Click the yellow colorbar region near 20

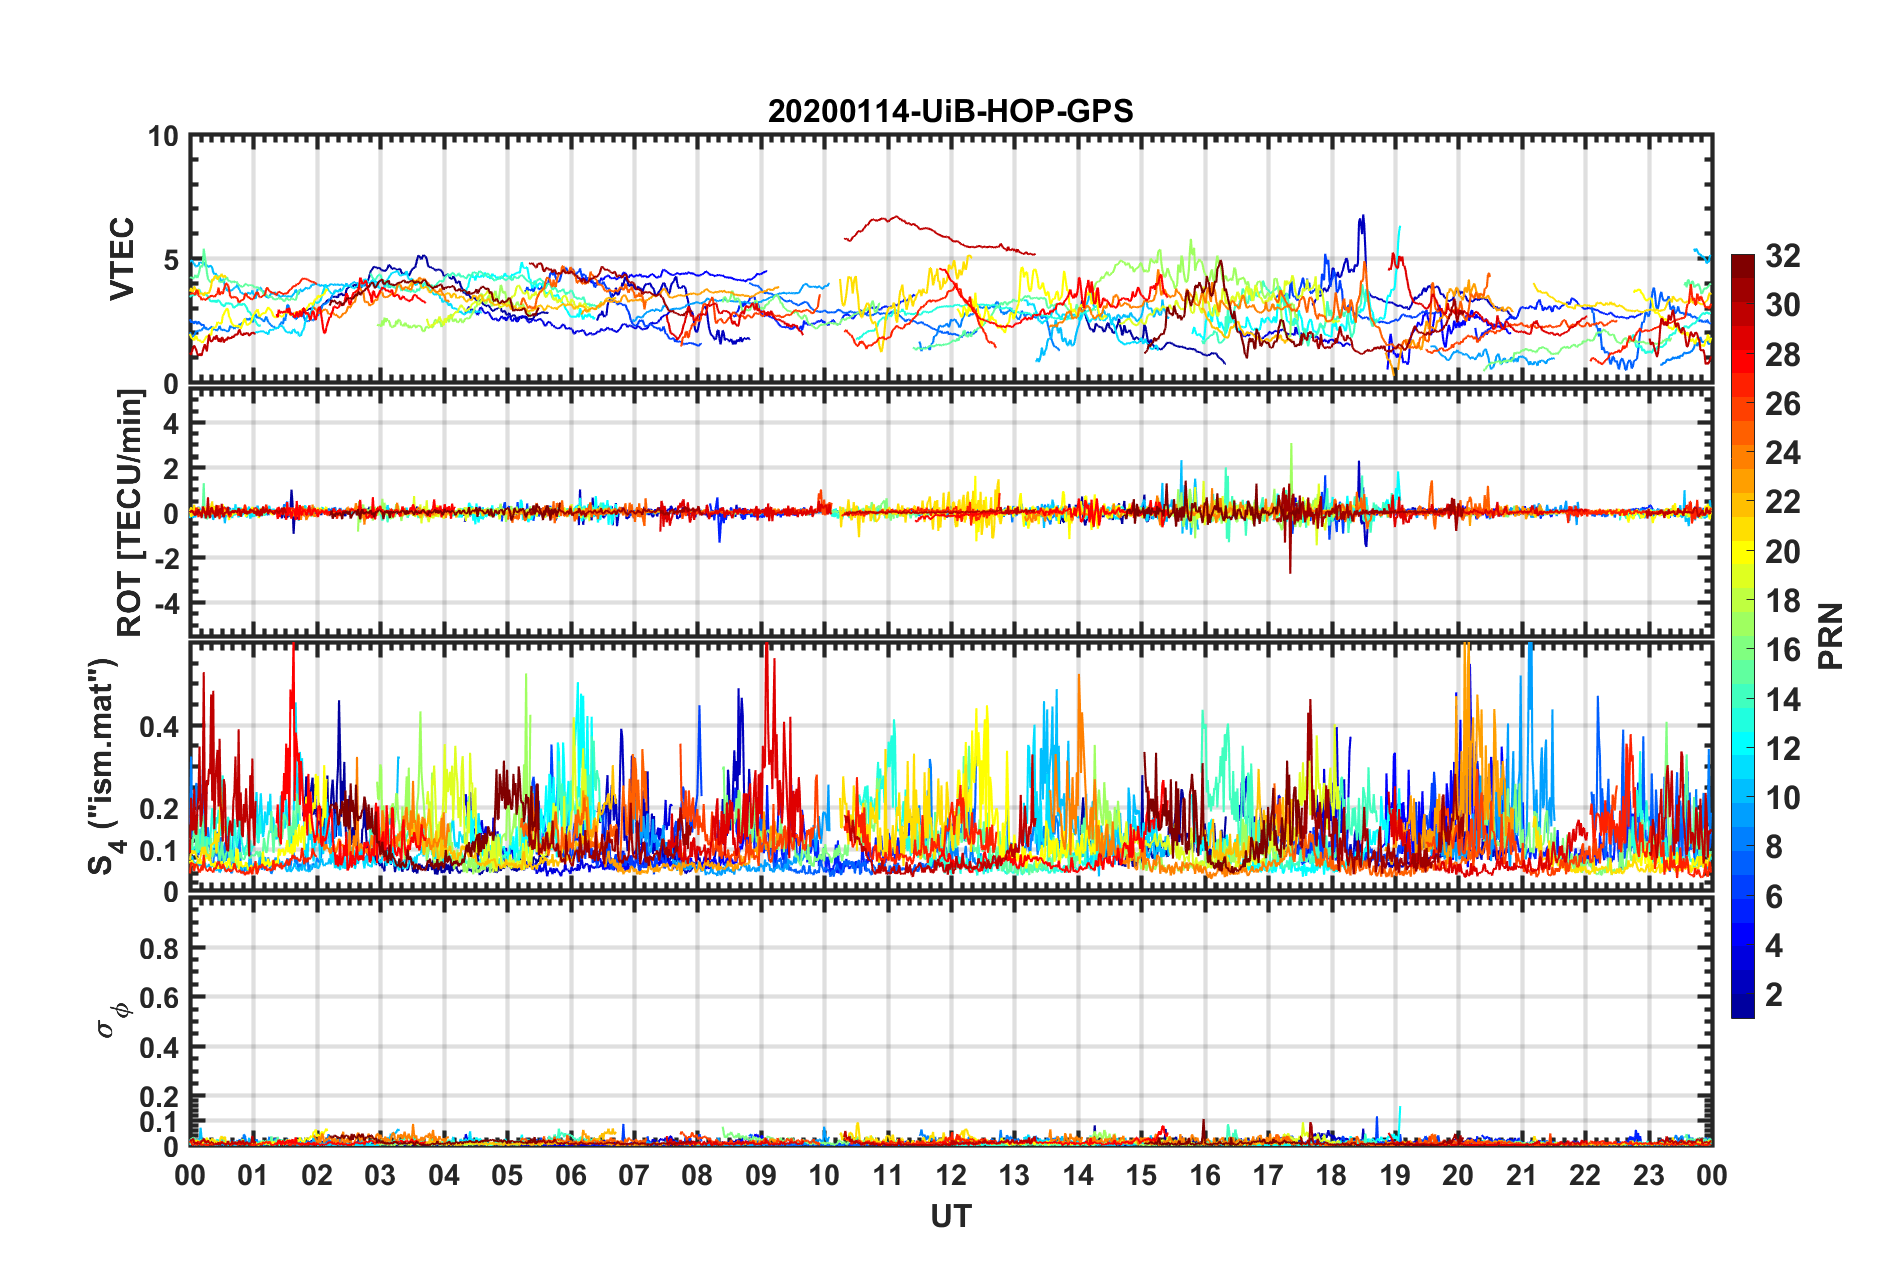pos(1742,551)
